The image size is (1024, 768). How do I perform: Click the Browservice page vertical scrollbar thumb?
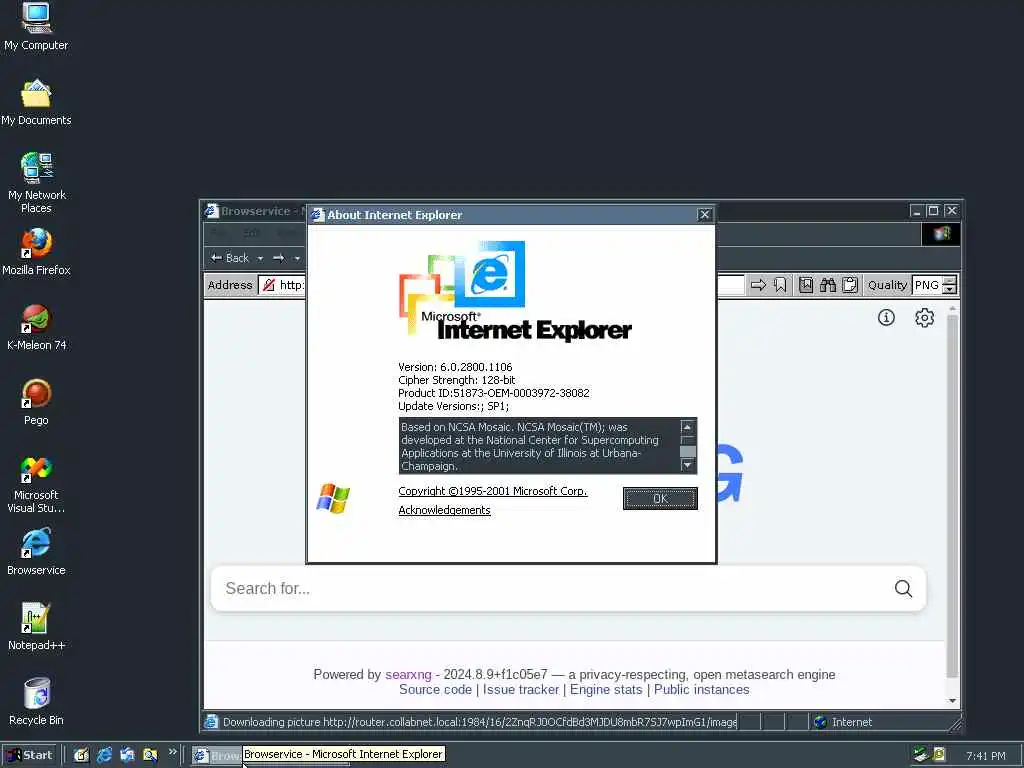tap(952, 496)
